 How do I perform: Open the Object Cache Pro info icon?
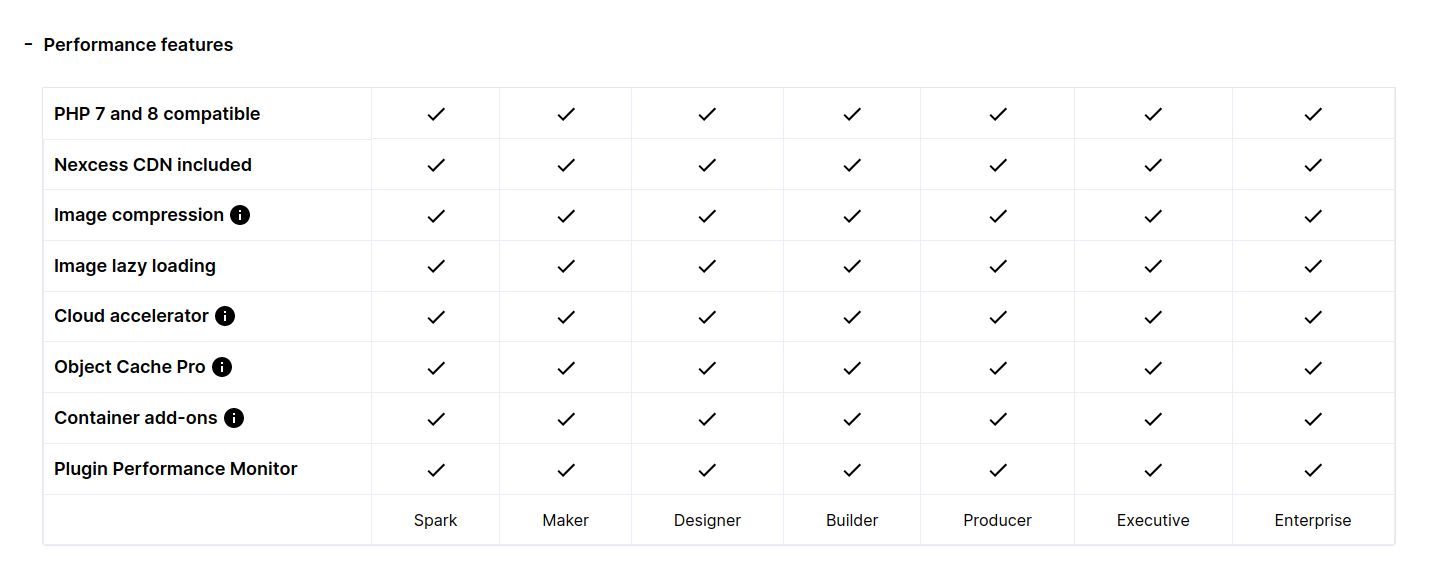point(222,367)
